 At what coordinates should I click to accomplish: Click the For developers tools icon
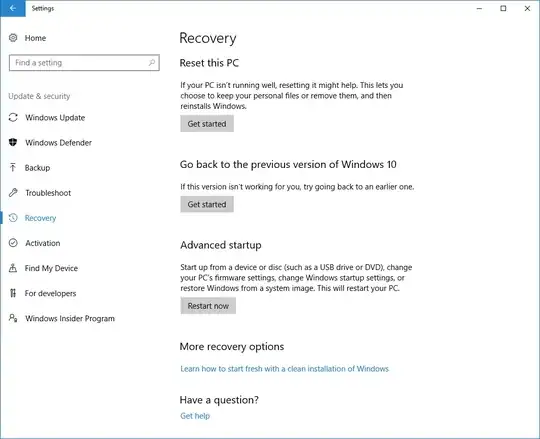tap(13, 293)
